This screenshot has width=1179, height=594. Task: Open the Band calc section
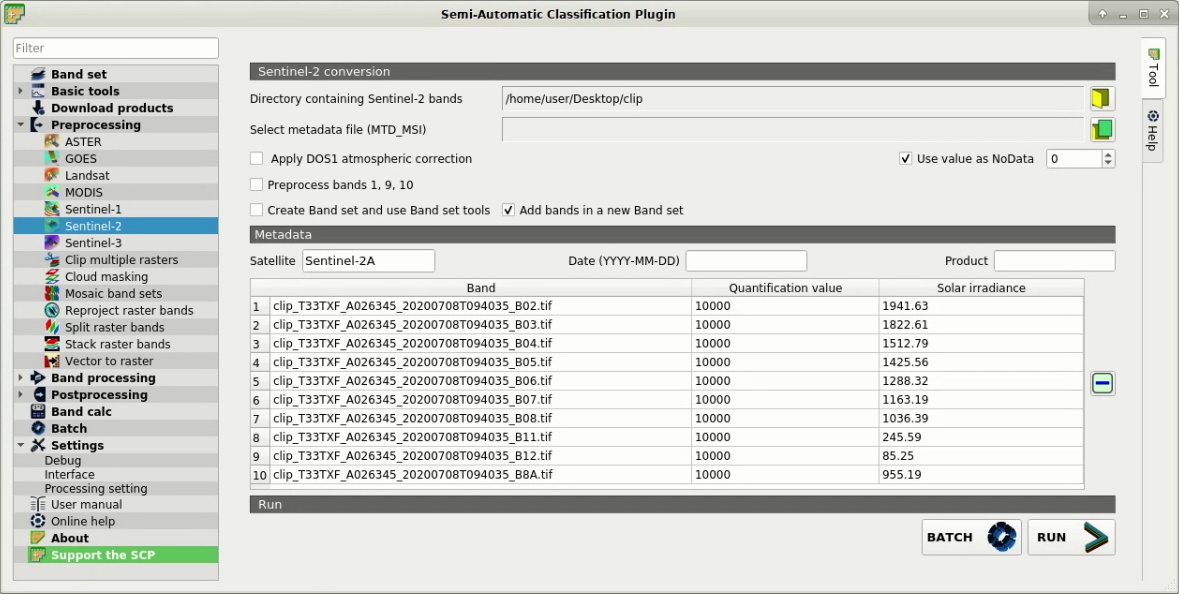pyautogui.click(x=81, y=411)
